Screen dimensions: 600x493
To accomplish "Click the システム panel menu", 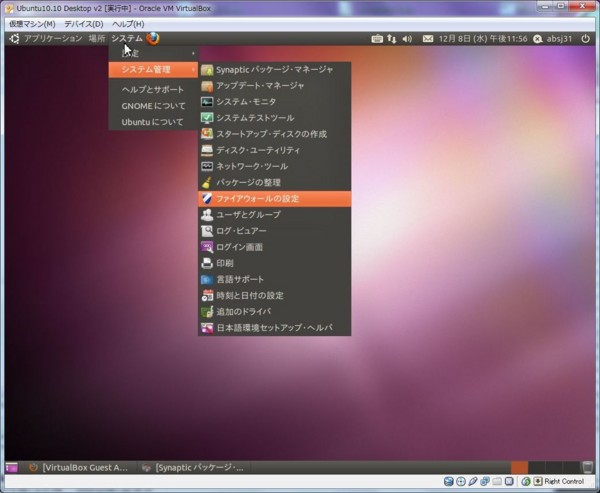I will pyautogui.click(x=127, y=39).
